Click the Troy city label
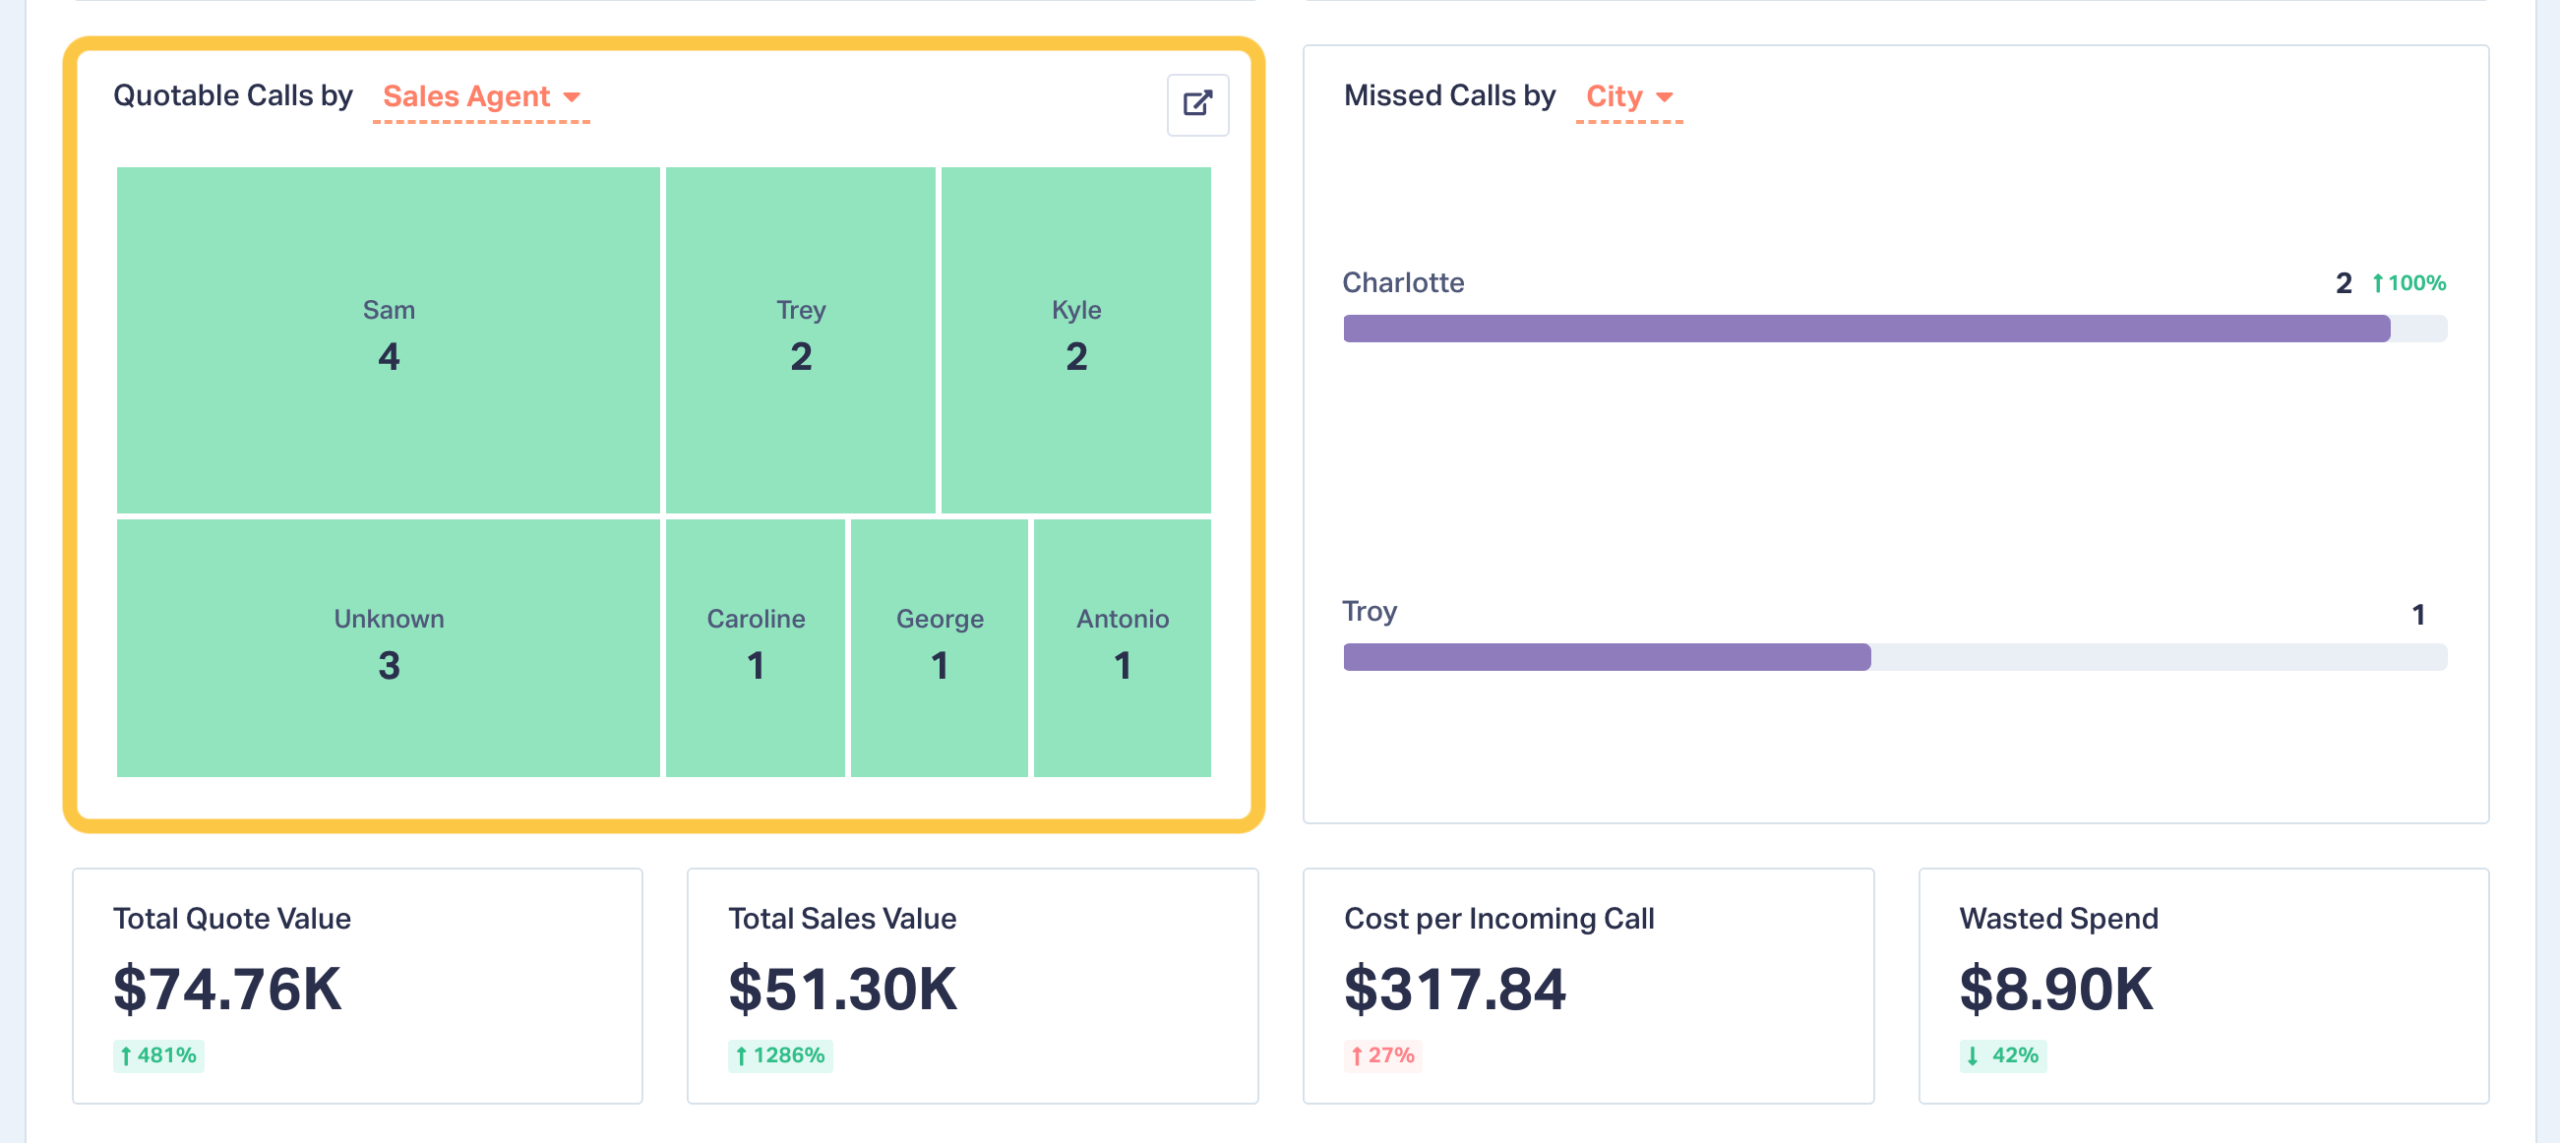The width and height of the screenshot is (2560, 1143). (1369, 611)
